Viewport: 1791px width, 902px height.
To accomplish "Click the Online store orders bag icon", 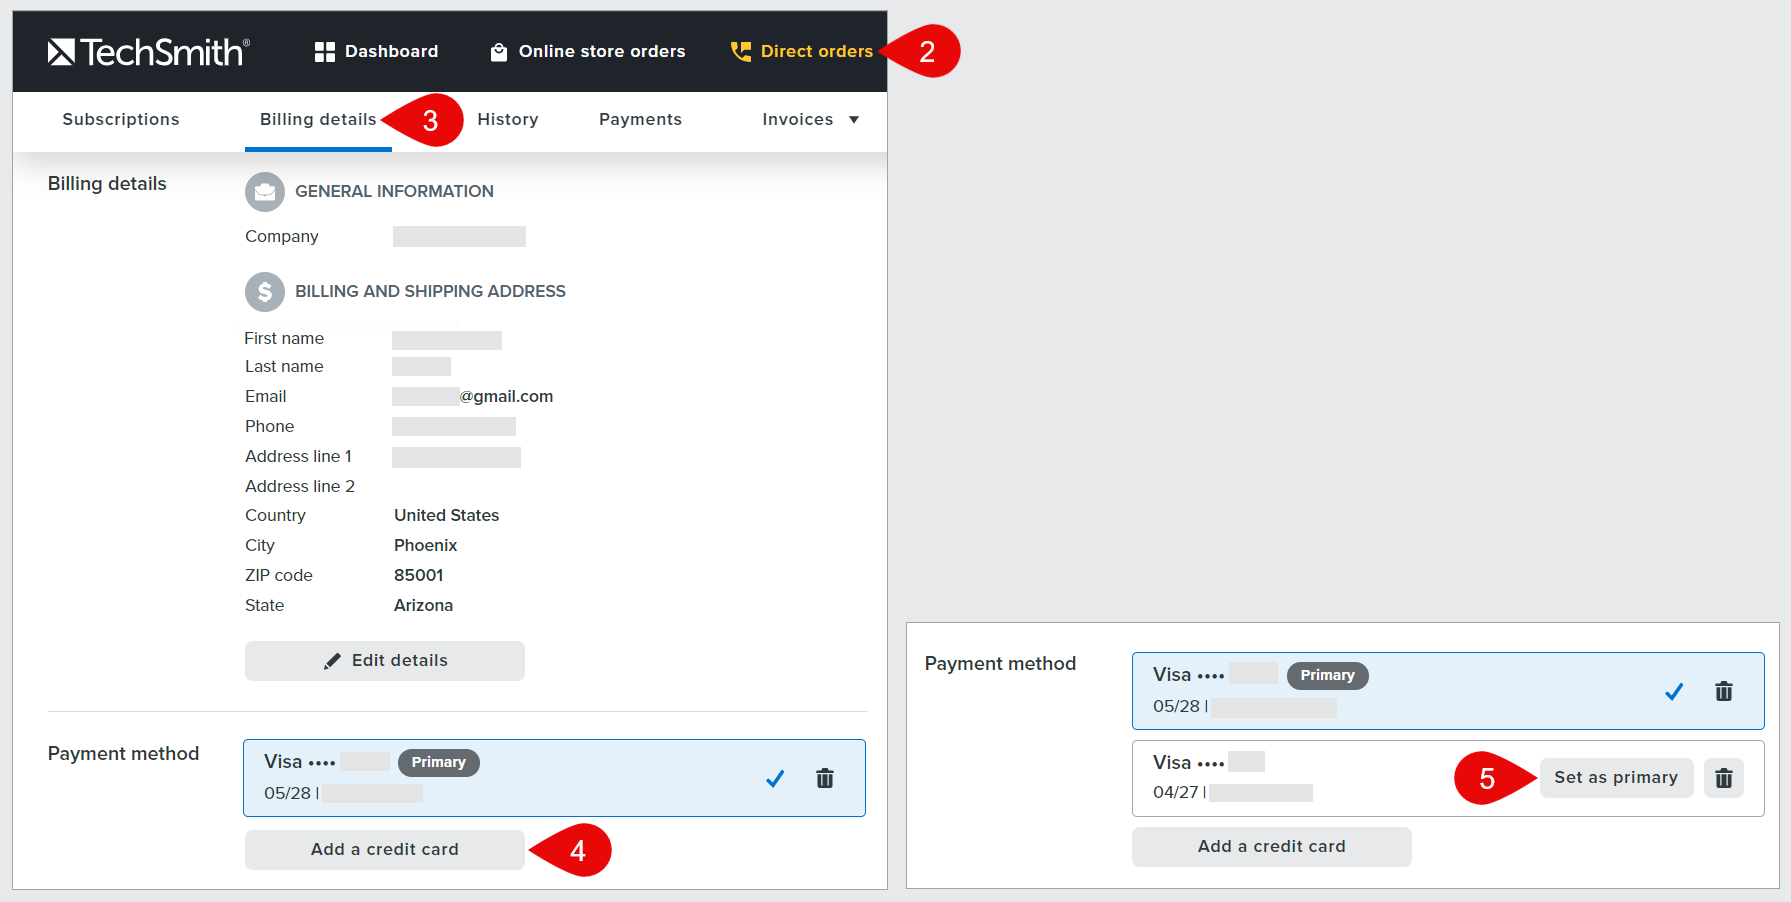I will [498, 52].
